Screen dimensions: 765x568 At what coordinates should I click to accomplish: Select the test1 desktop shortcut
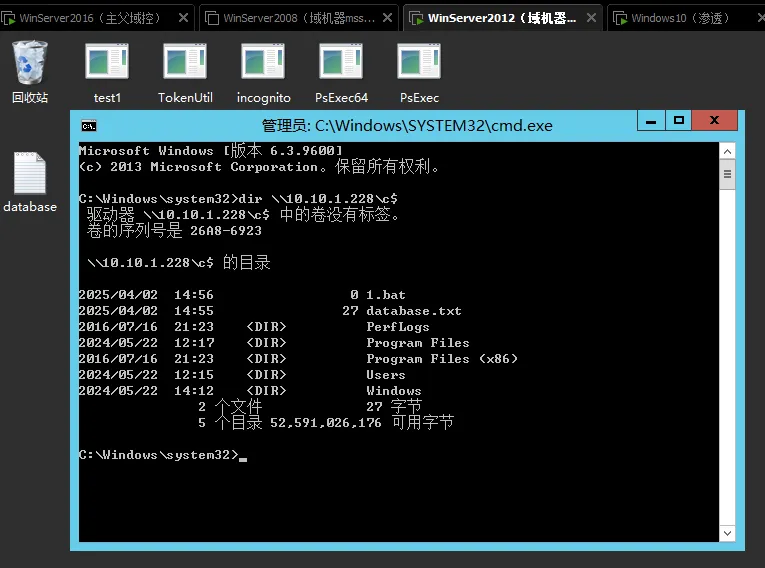[x=107, y=73]
